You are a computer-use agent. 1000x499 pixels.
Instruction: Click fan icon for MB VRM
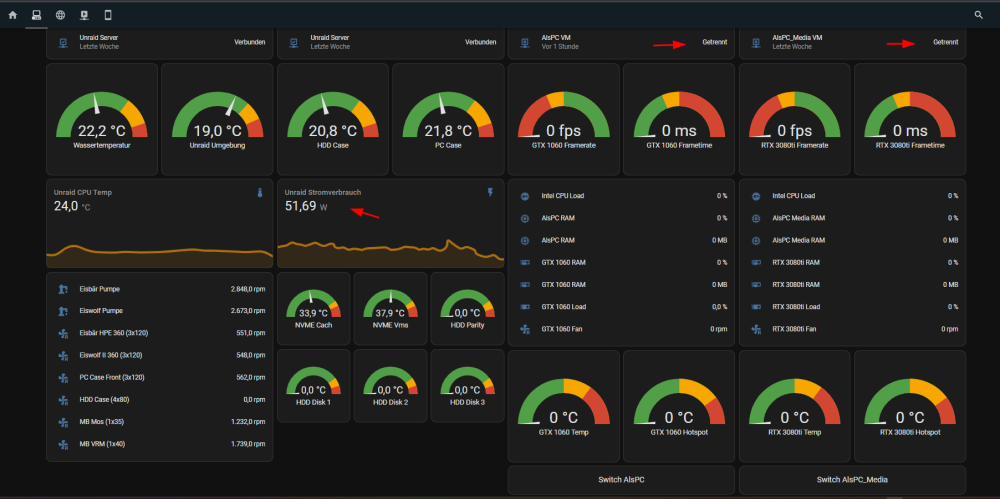tap(62, 444)
